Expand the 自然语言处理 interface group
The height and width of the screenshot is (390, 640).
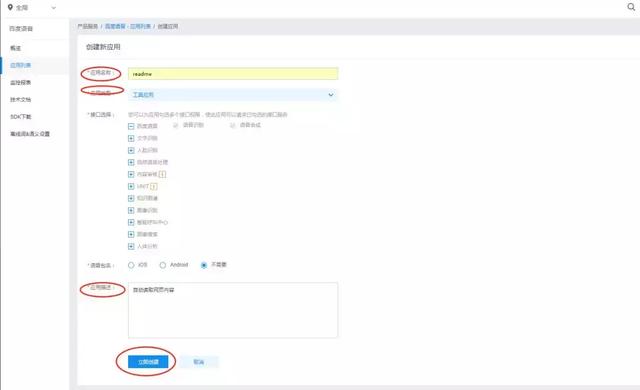131,162
